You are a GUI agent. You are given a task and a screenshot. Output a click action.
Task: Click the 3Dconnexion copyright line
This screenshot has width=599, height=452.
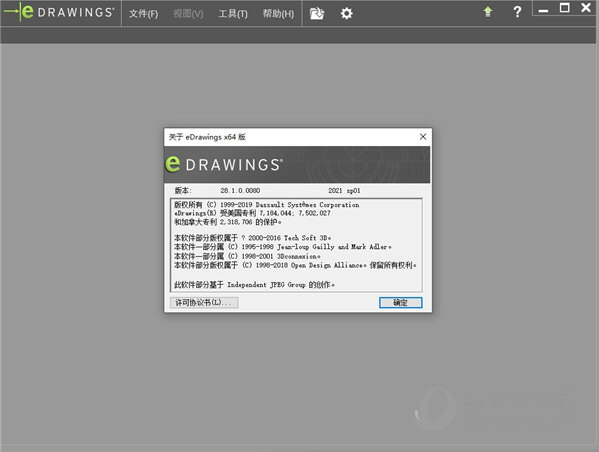(247, 256)
